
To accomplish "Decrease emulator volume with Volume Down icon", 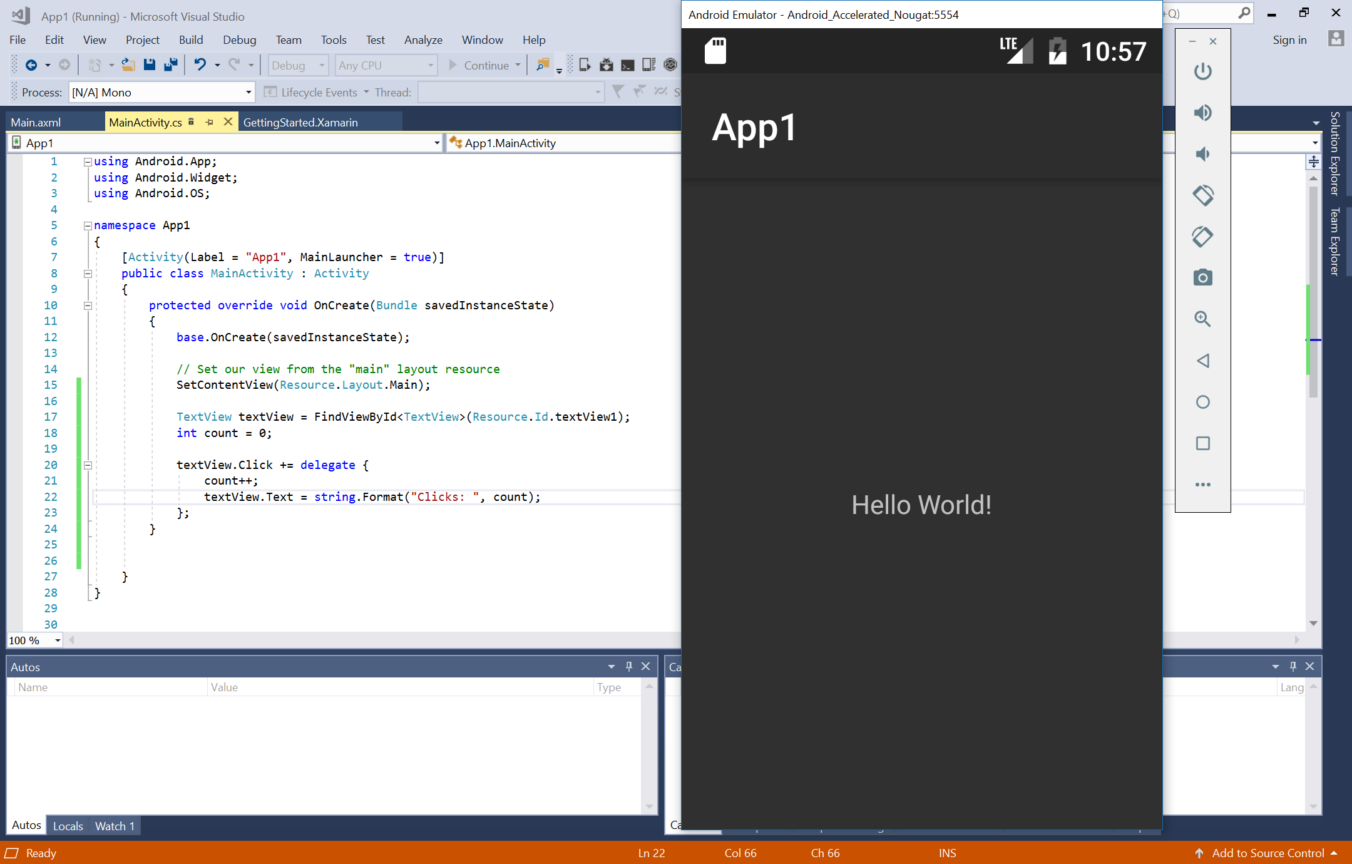I will (1203, 153).
